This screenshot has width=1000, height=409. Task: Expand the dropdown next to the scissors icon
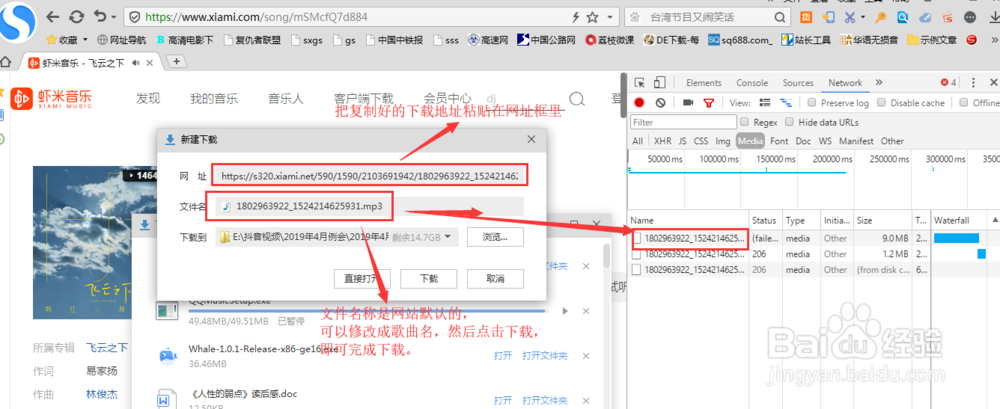[x=864, y=17]
